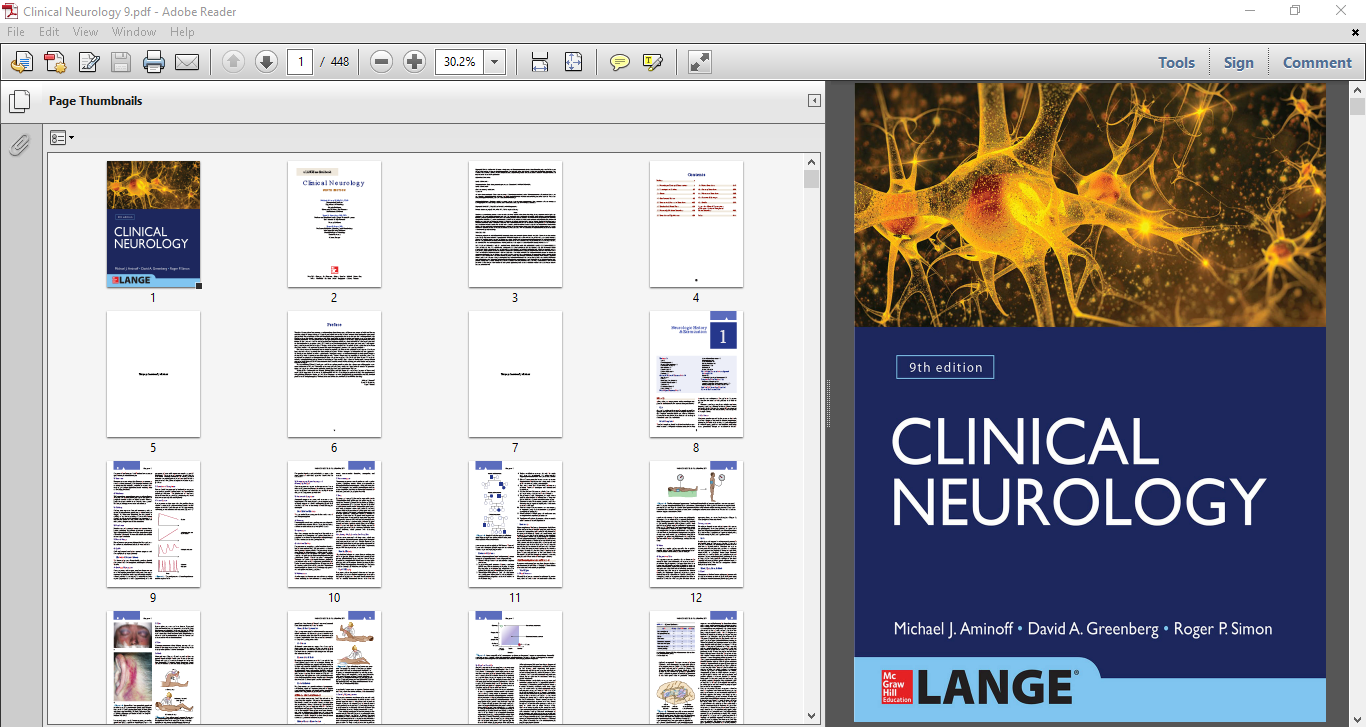Open the Window menu
The height and width of the screenshot is (727, 1366).
click(134, 32)
